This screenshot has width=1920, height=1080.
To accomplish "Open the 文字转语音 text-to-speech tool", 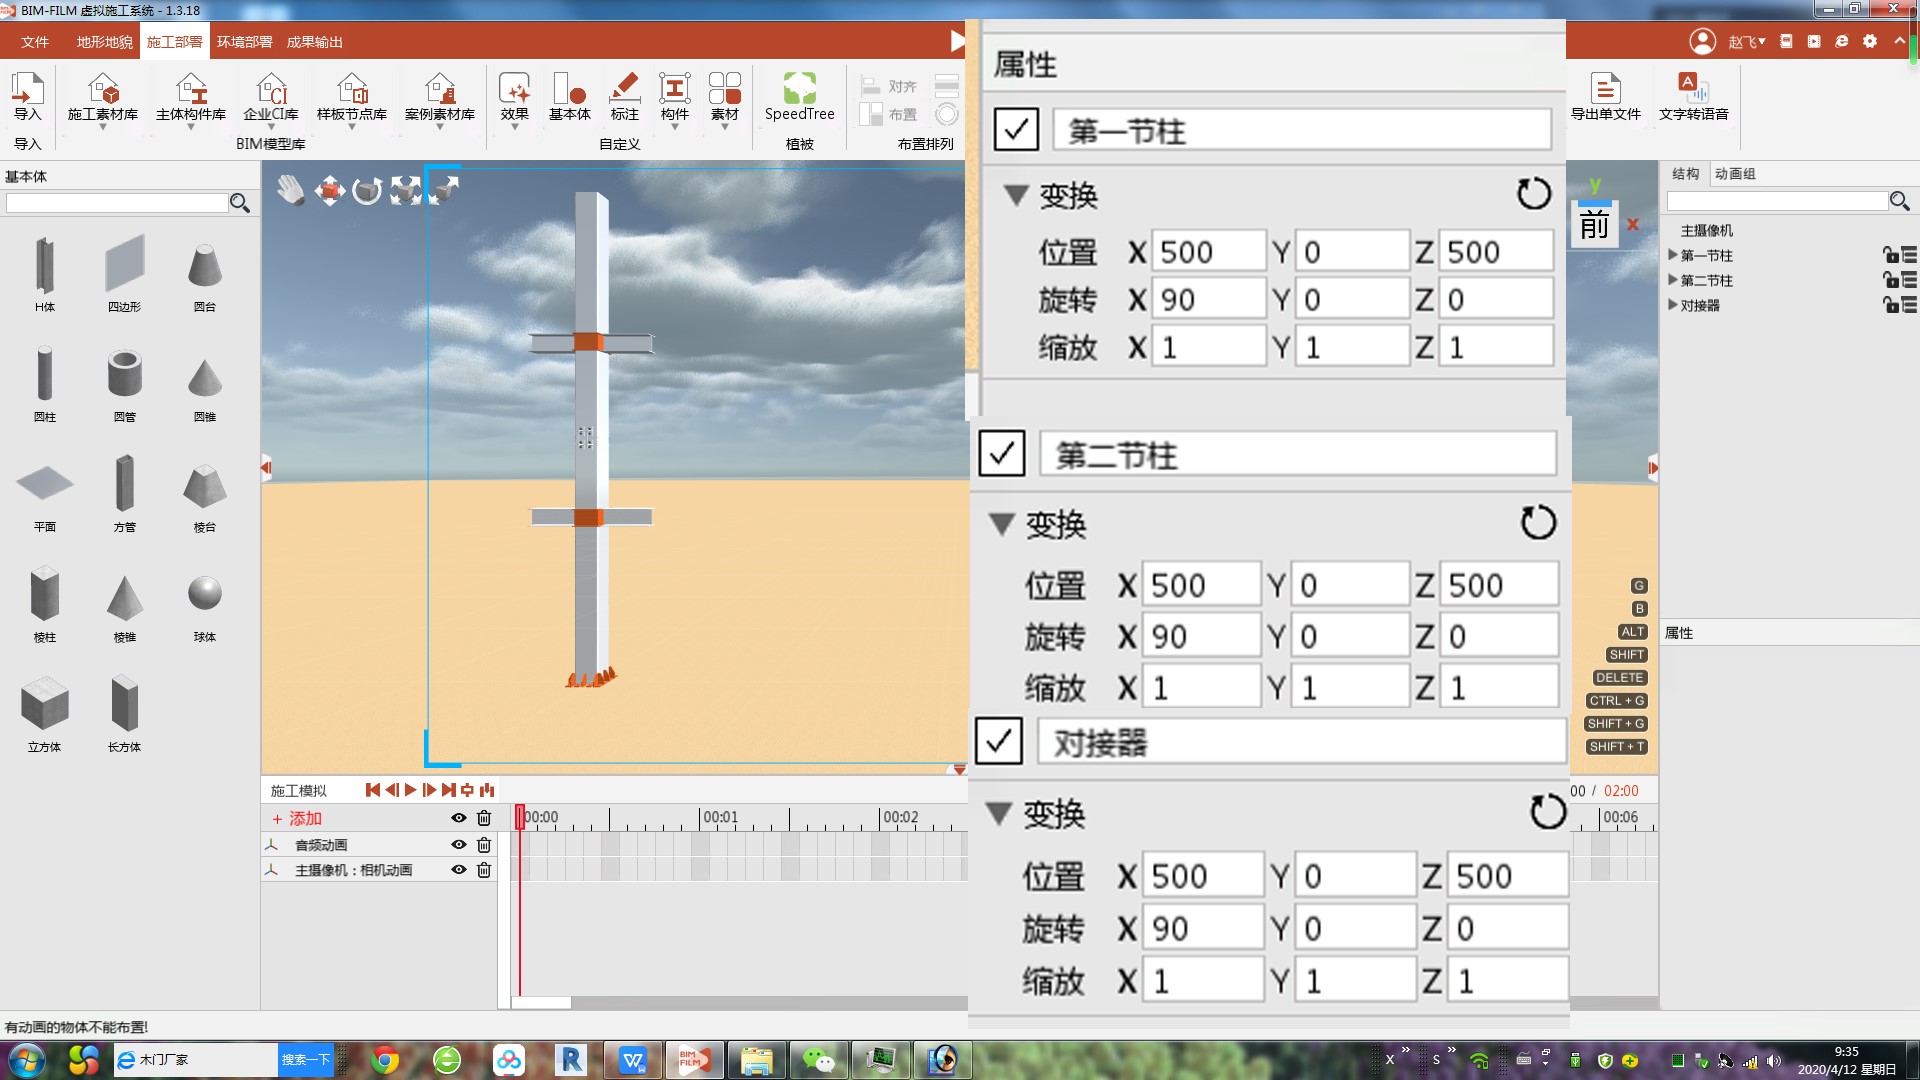I will (x=1694, y=97).
